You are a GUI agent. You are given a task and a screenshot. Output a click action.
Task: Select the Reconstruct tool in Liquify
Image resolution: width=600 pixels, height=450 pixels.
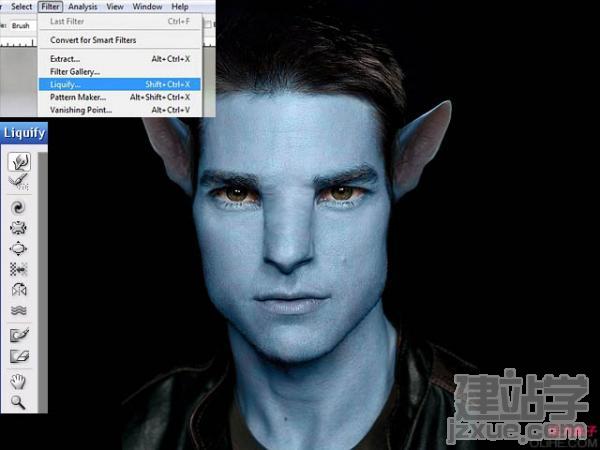pos(19,182)
